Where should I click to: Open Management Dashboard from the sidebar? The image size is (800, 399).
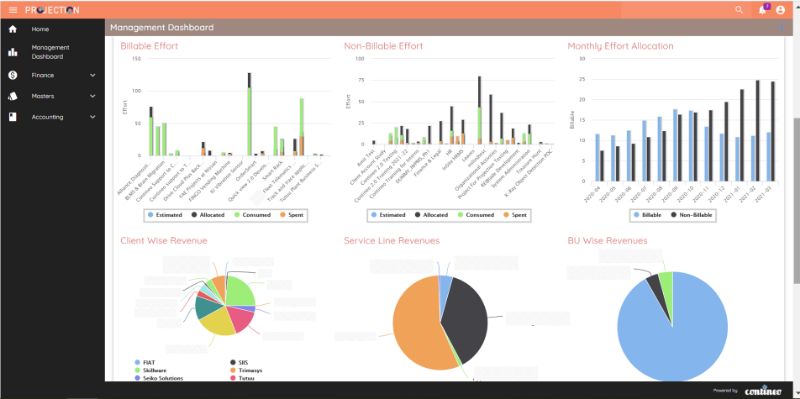tap(51, 52)
